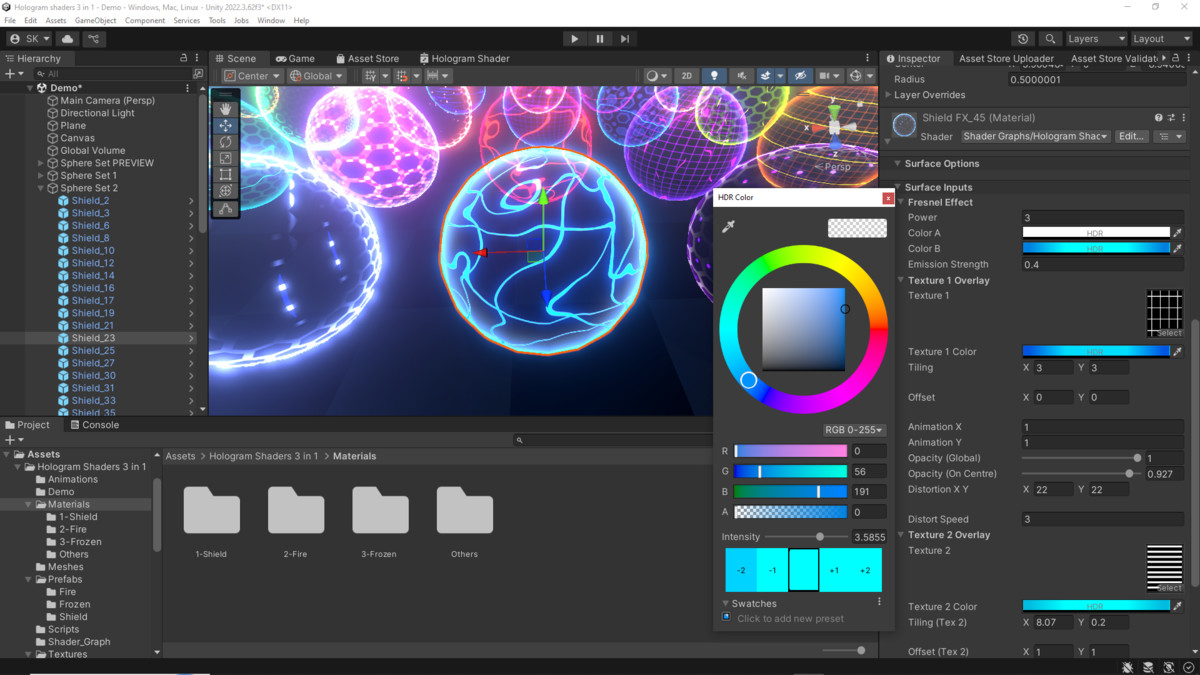Open Hierarchy panel kebab menu
Viewport: 1200px width, 675px height.
coord(197,58)
